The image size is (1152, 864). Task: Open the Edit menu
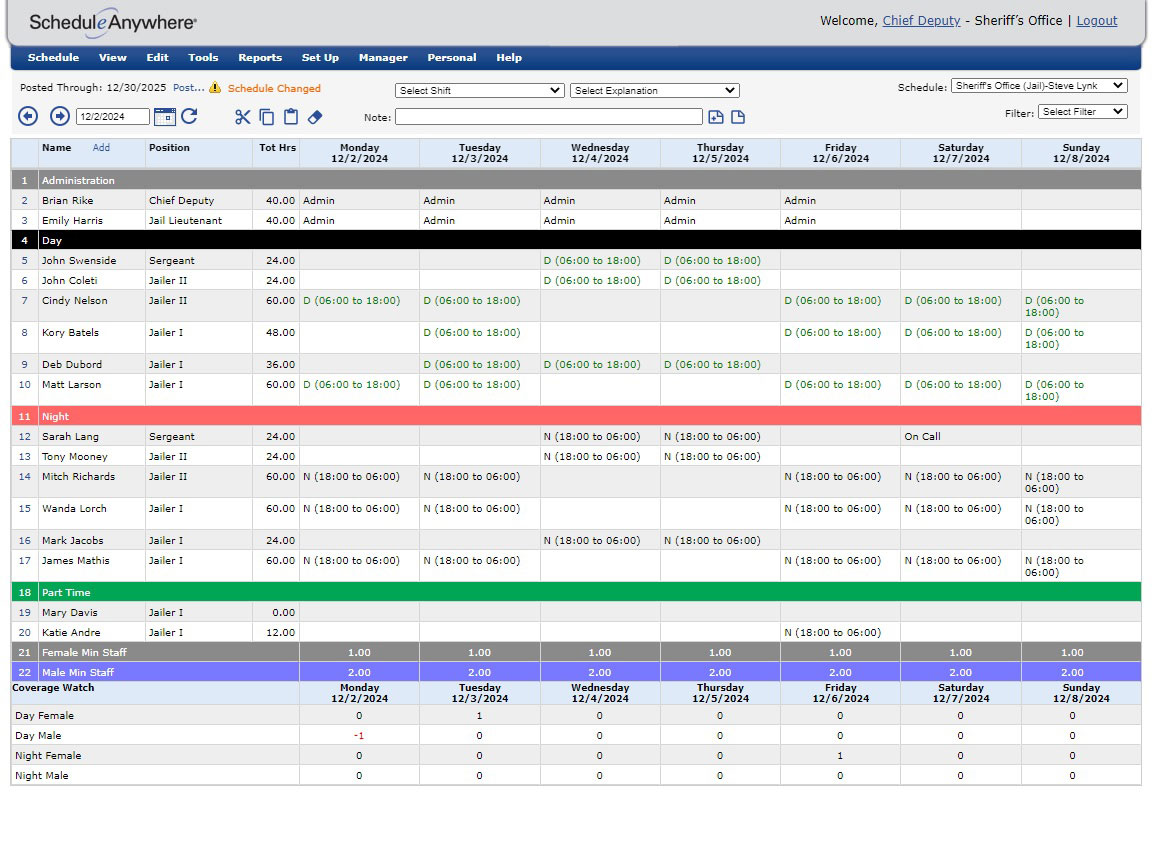157,57
